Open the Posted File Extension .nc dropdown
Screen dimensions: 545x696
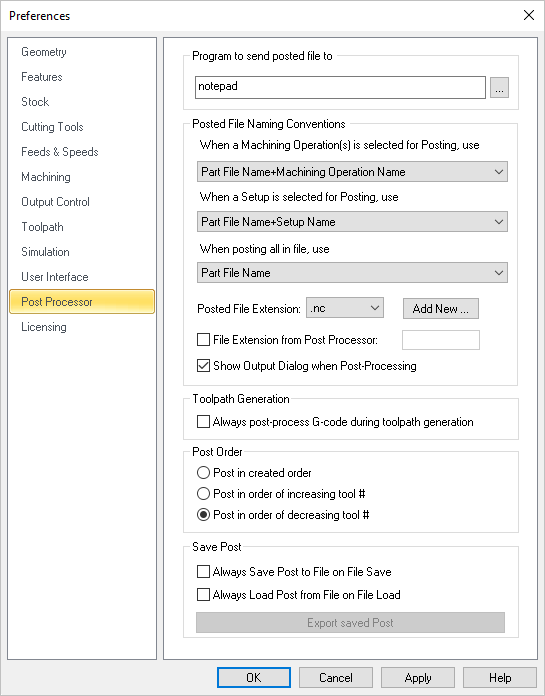[345, 308]
